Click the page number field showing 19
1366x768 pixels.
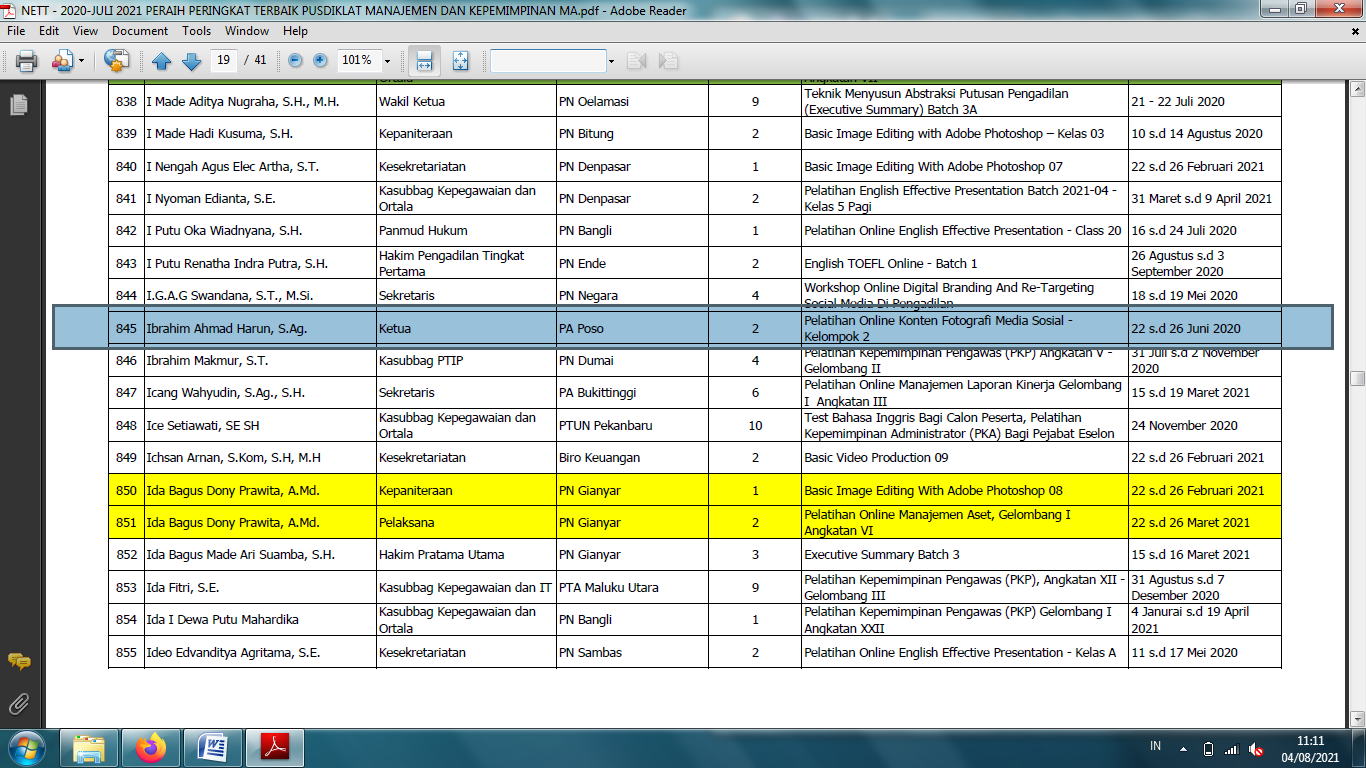(224, 61)
